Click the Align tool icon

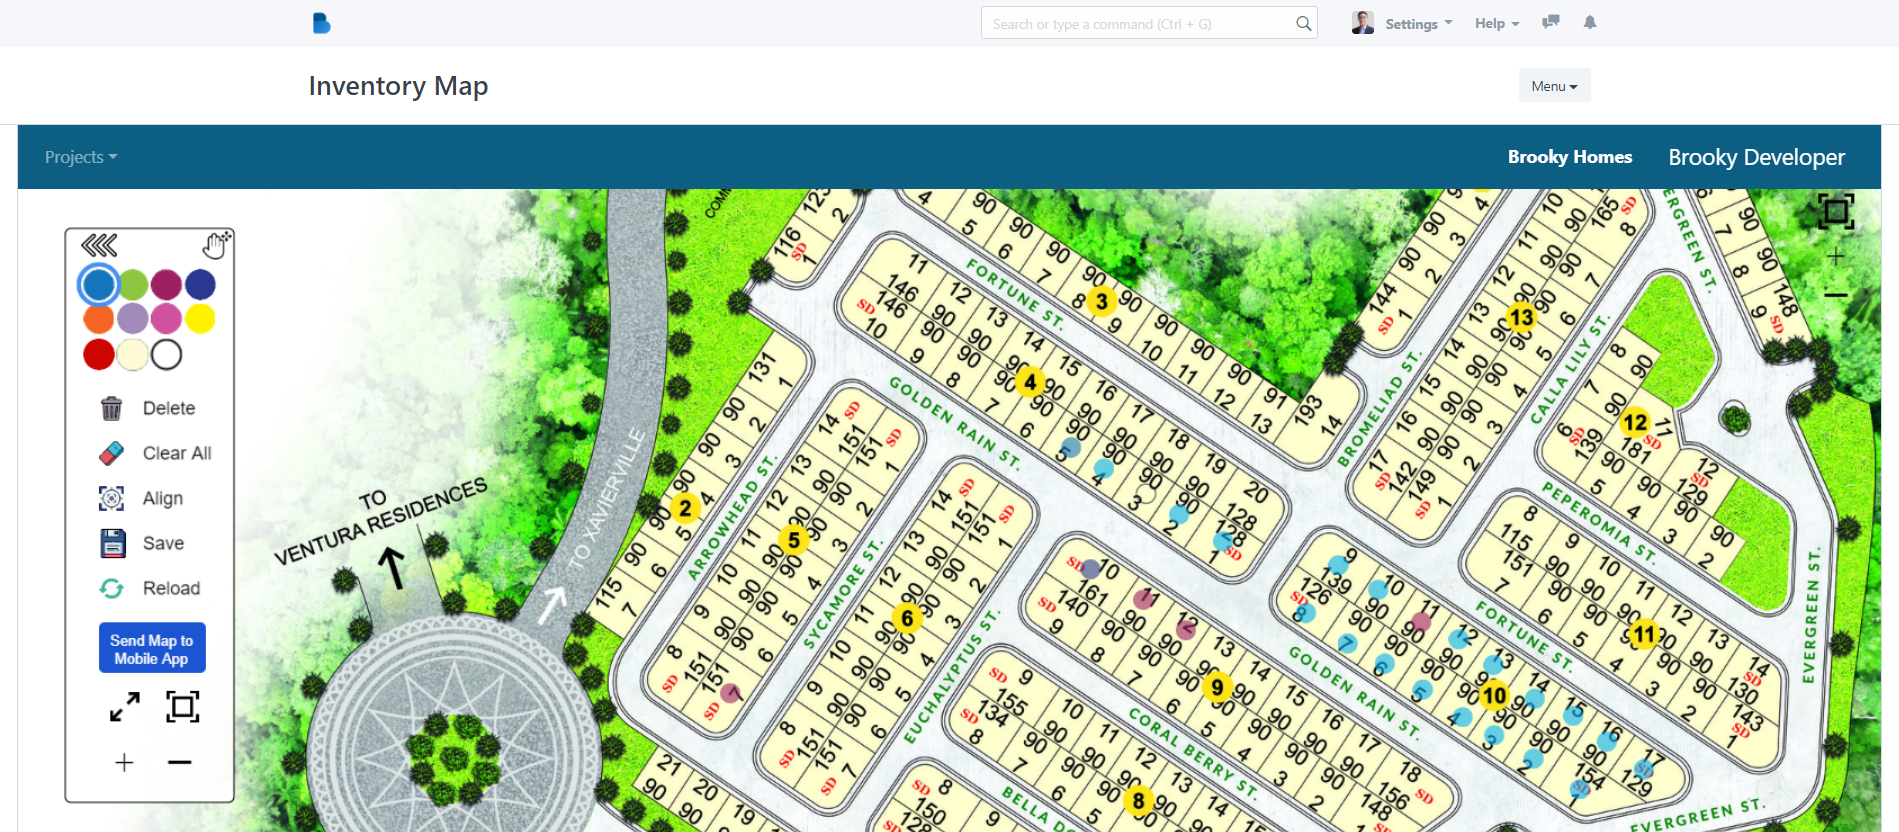pyautogui.click(x=112, y=498)
